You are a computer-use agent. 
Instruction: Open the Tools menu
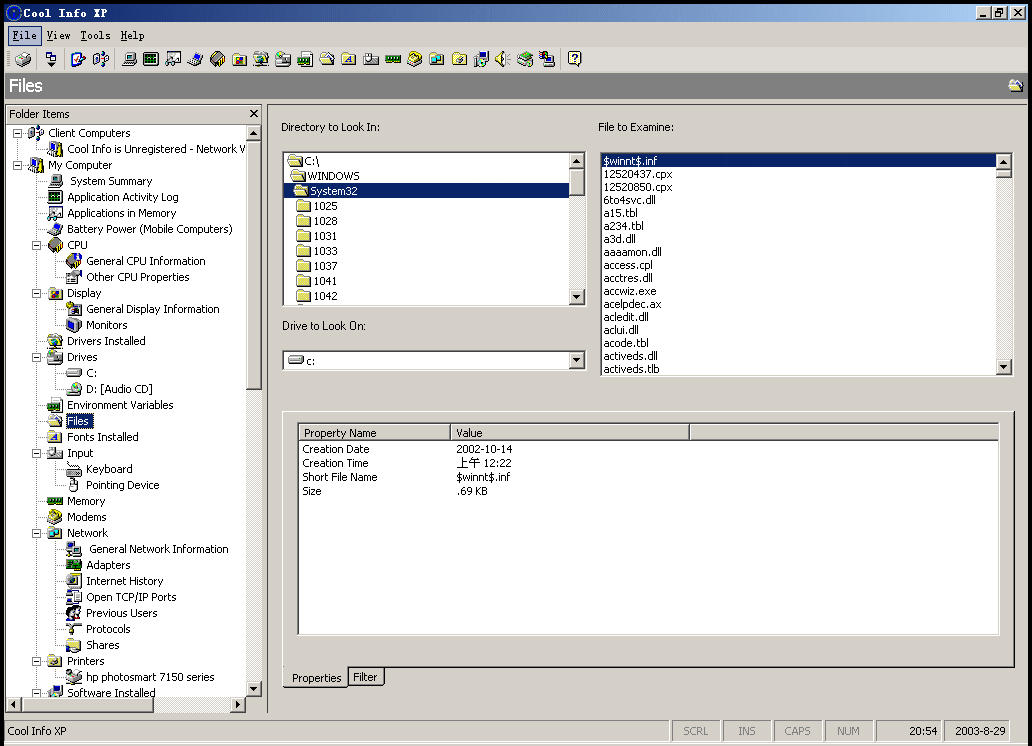[x=95, y=36]
